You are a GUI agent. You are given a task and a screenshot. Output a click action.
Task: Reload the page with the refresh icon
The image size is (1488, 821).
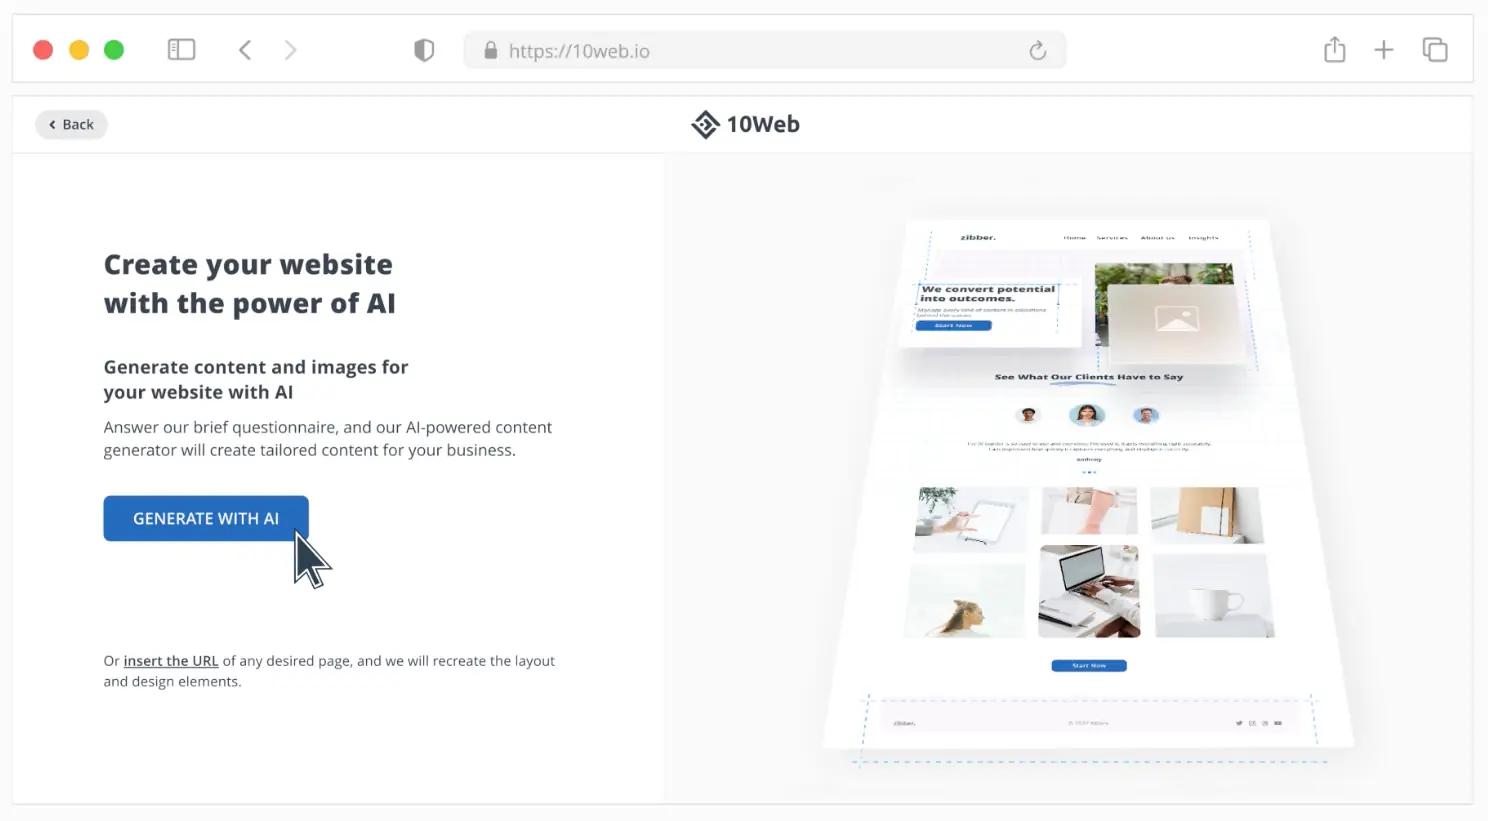pos(1037,50)
